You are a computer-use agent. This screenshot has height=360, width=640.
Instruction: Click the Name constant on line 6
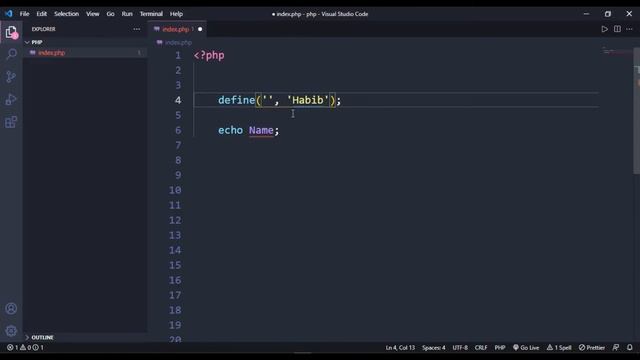(261, 130)
